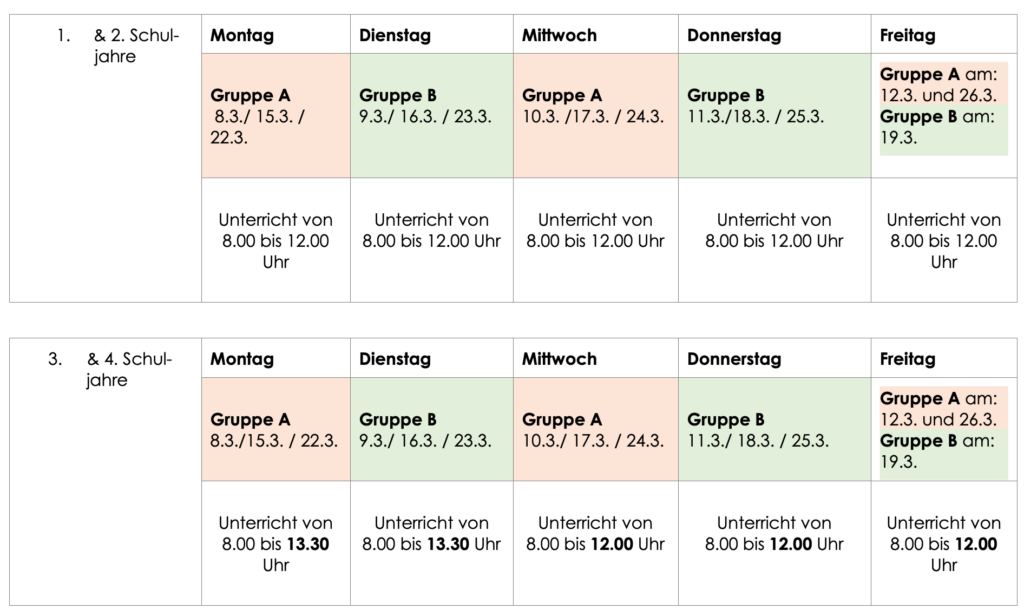1024x616 pixels.
Task: Click the Montag header in first table
Action: (242, 35)
